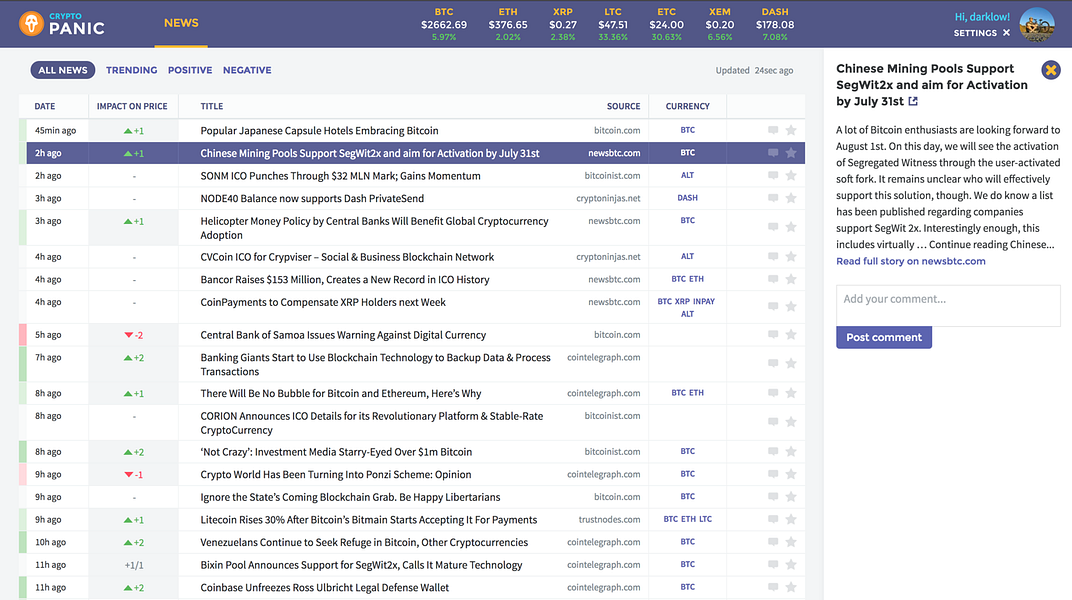Open comments for Bancor Raises story
The height and width of the screenshot is (600, 1072).
[x=773, y=279]
